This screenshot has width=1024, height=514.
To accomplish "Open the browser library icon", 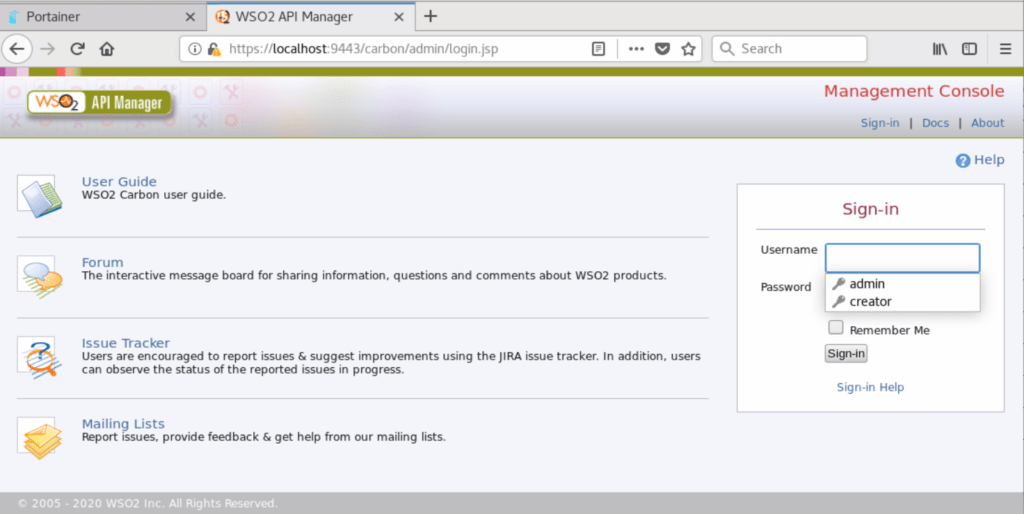I will pos(940,49).
